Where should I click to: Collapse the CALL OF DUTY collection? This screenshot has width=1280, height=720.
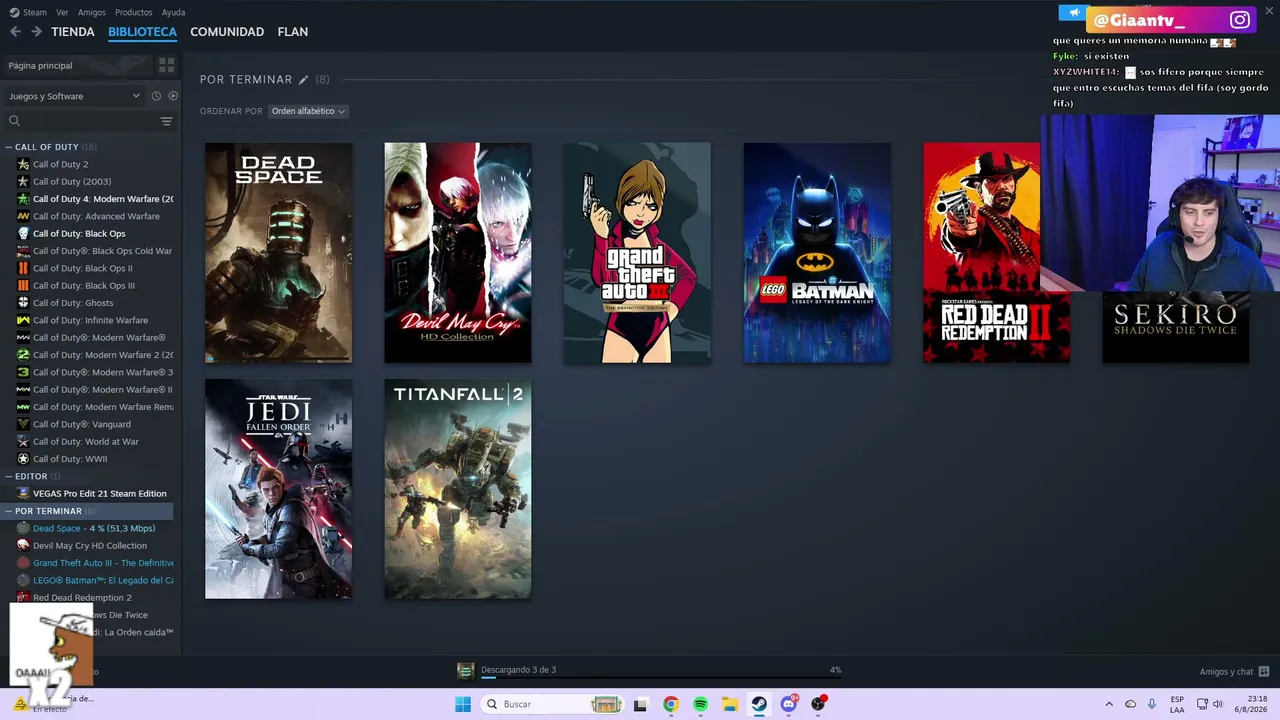pos(9,147)
